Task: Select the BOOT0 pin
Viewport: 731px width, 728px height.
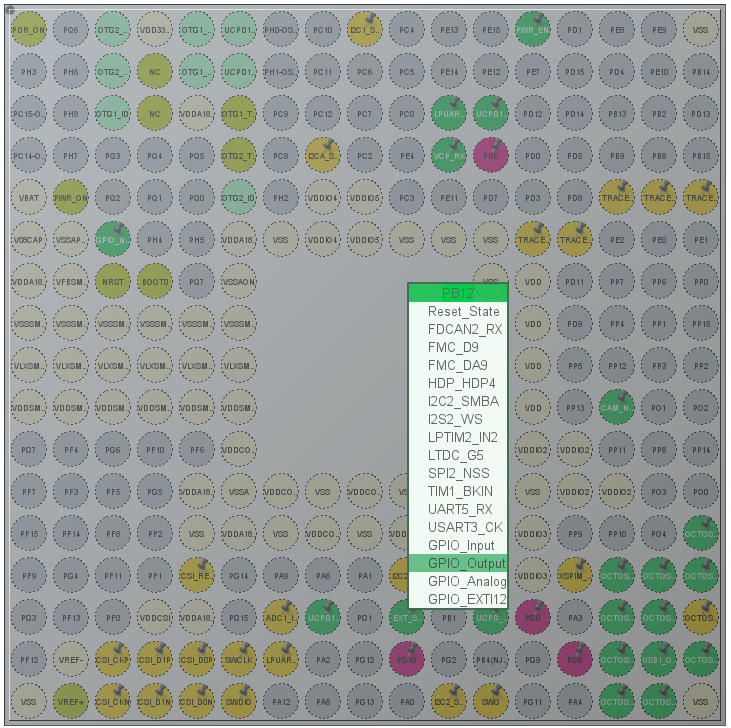Action: (x=155, y=282)
